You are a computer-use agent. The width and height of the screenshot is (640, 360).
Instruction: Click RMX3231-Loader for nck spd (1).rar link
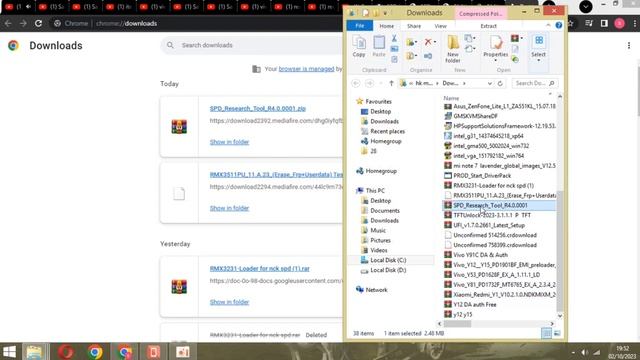260,269
